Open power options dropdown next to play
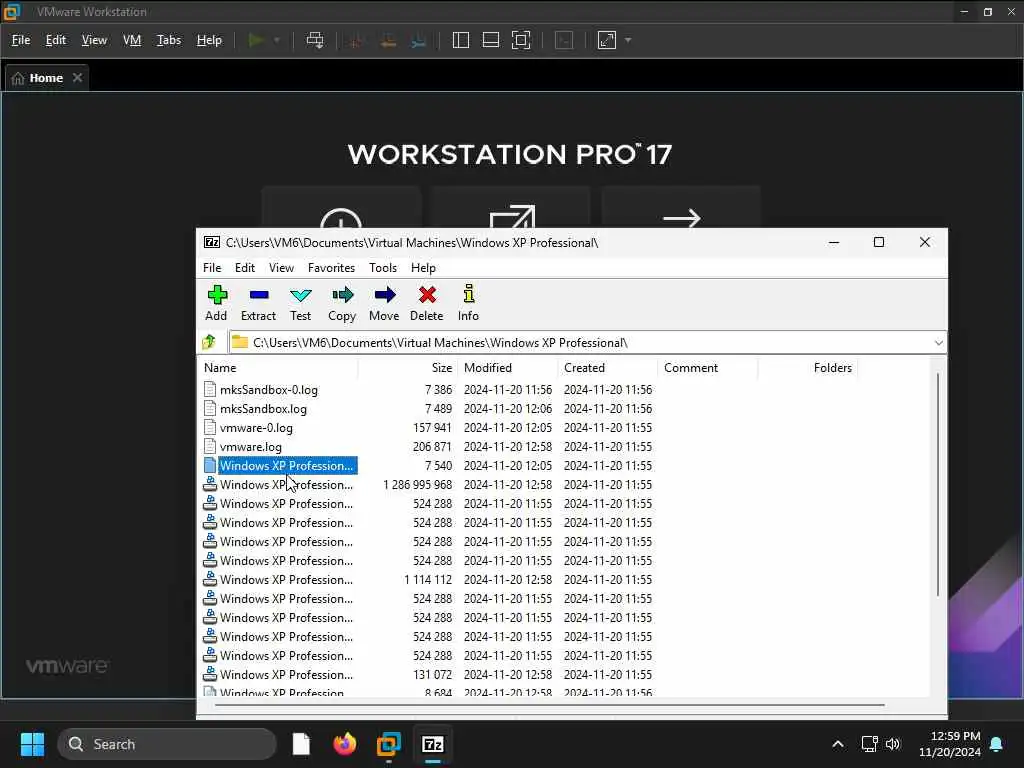 click(x=277, y=40)
